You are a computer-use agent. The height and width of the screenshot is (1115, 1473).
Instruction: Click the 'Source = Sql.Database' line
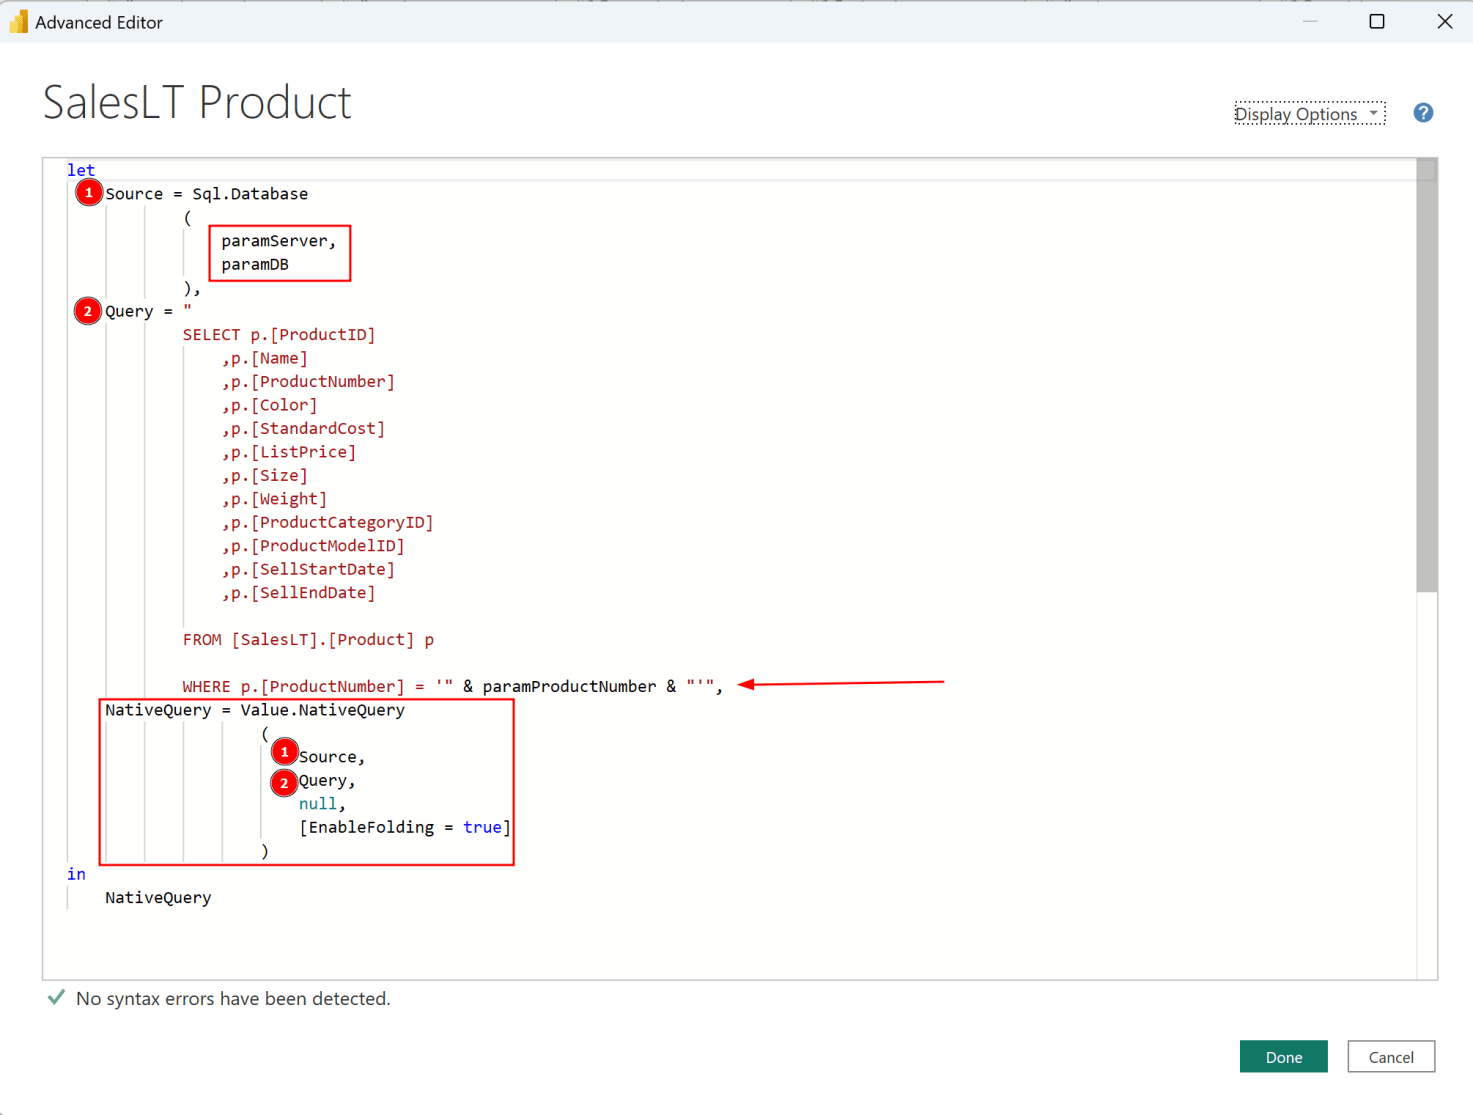point(206,194)
